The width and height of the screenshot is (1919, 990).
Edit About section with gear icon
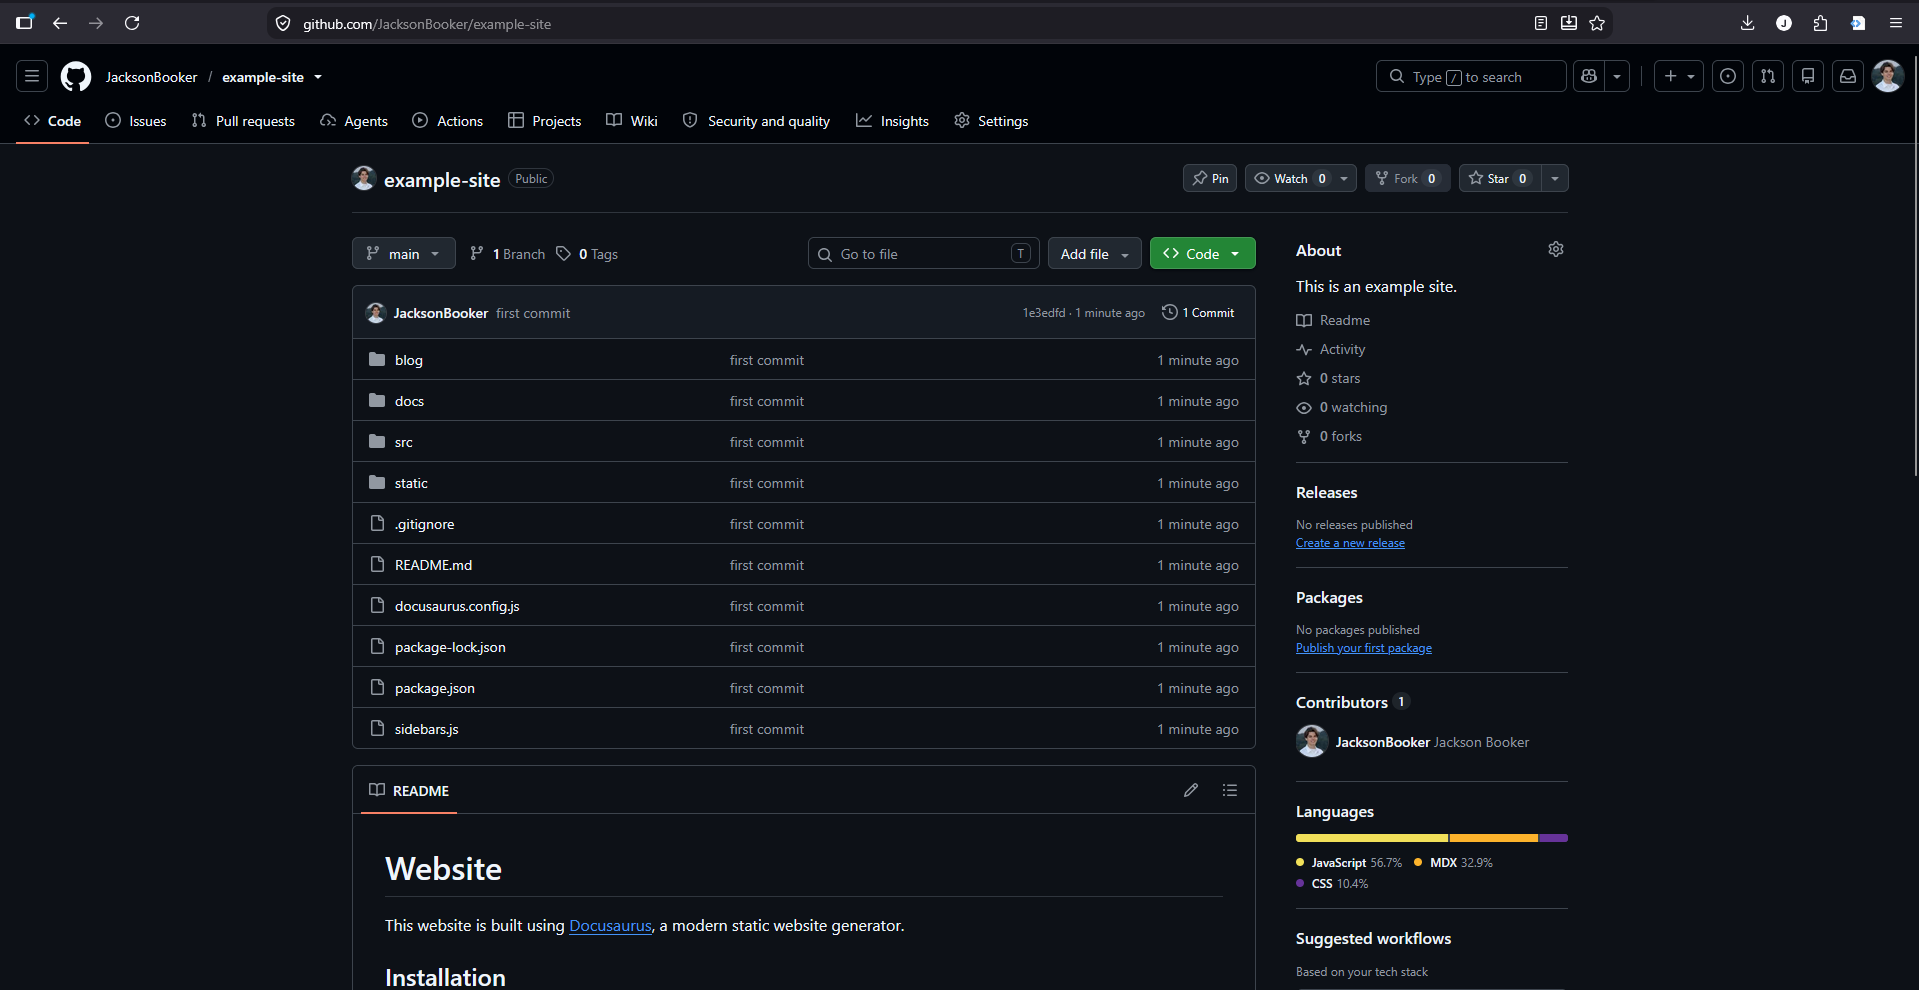point(1556,249)
